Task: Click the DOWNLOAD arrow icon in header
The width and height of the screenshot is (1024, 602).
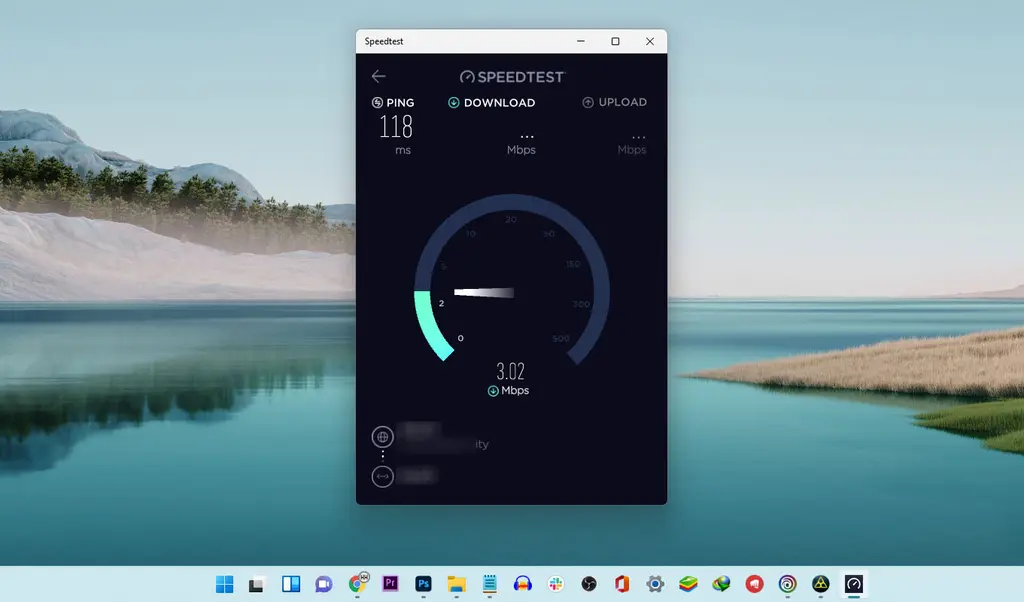Action: pos(454,103)
